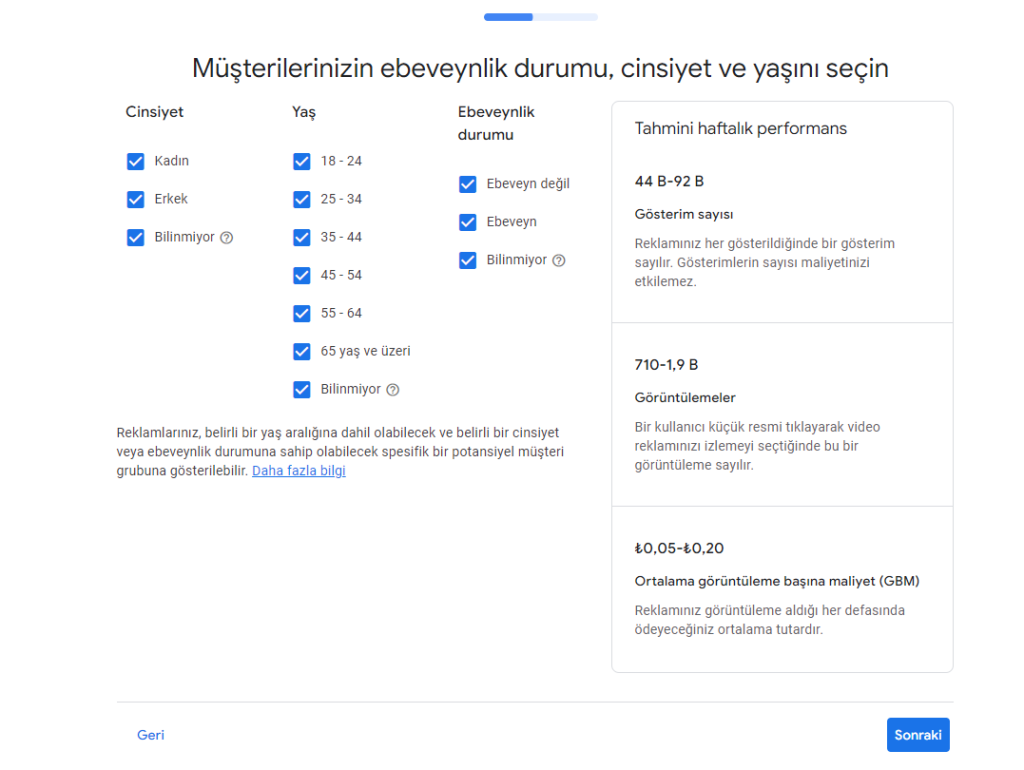Open help icon next to age Bilinmiyor

392,390
